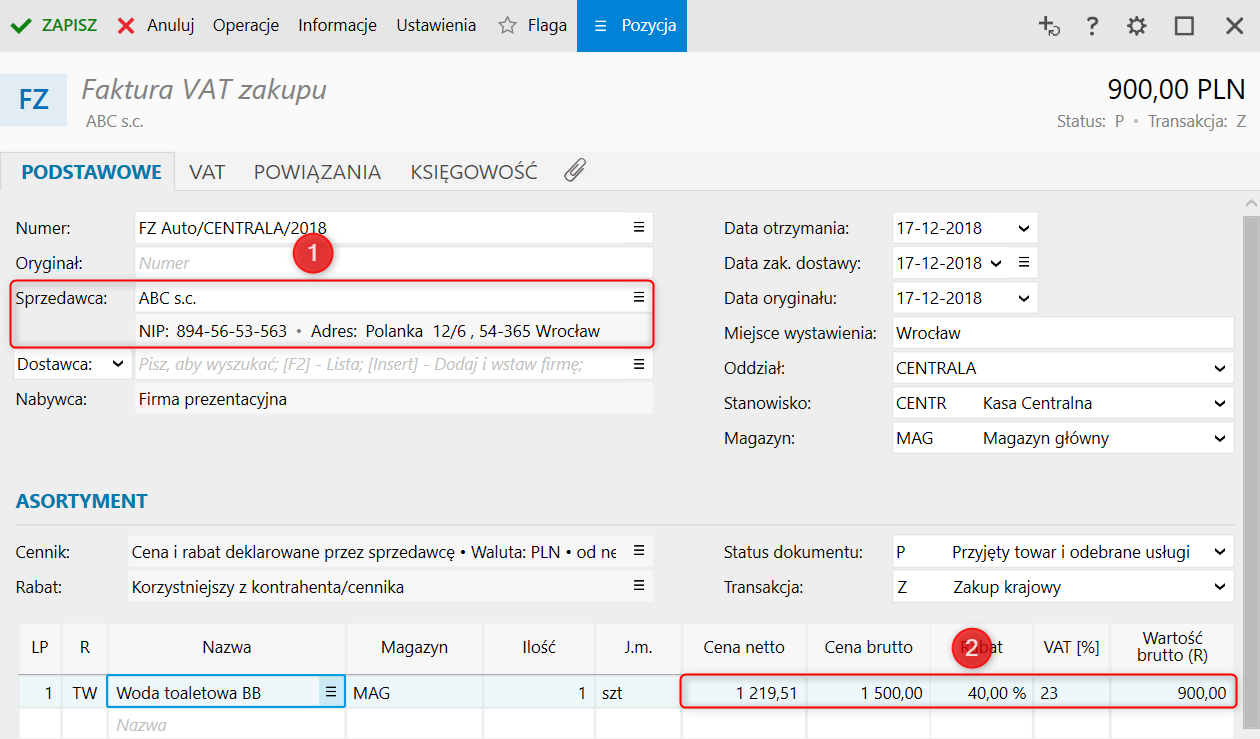
Task: Expand the Data otrzymania date dropdown
Action: coord(1023,228)
